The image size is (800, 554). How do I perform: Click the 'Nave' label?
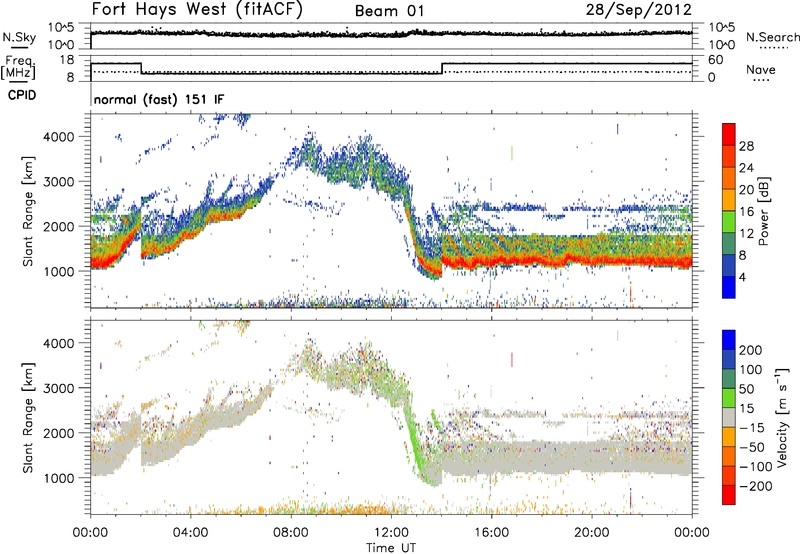pyautogui.click(x=760, y=70)
